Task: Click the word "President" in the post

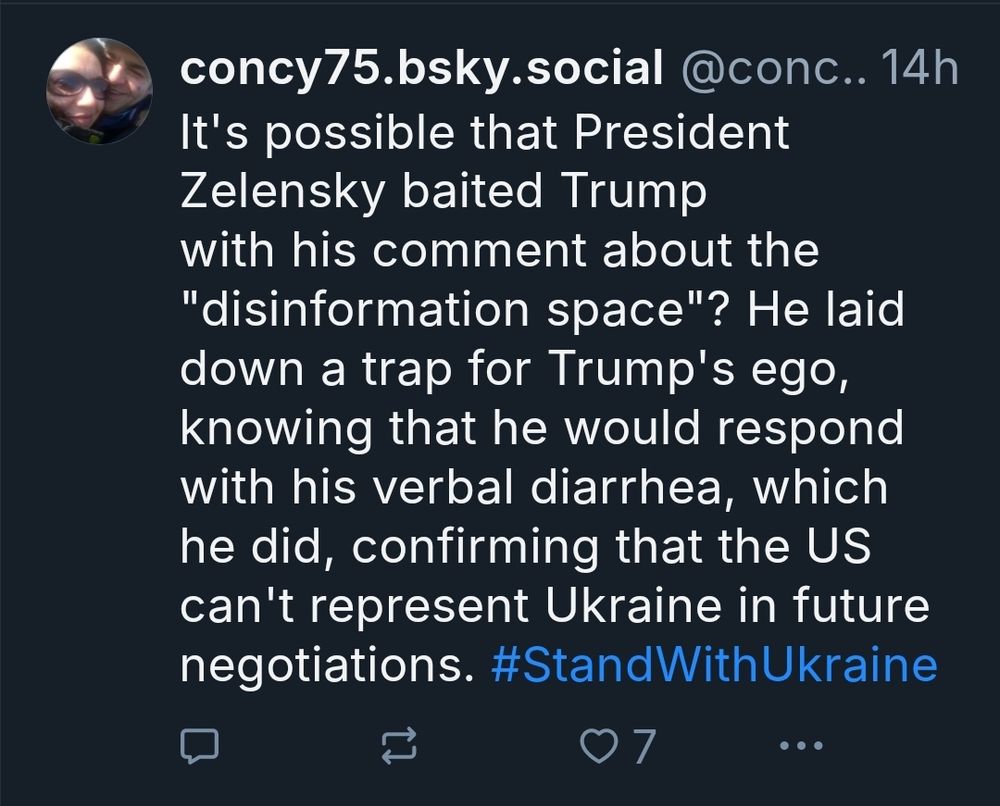Action: 681,132
